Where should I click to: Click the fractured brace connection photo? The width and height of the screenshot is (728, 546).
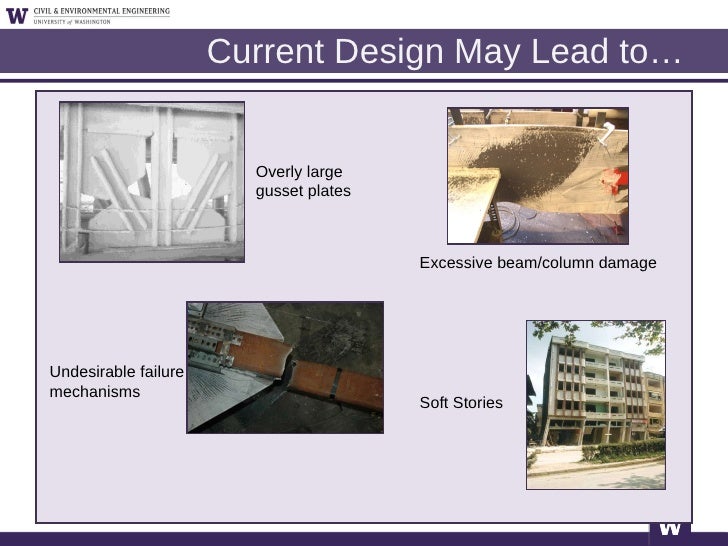click(x=285, y=368)
